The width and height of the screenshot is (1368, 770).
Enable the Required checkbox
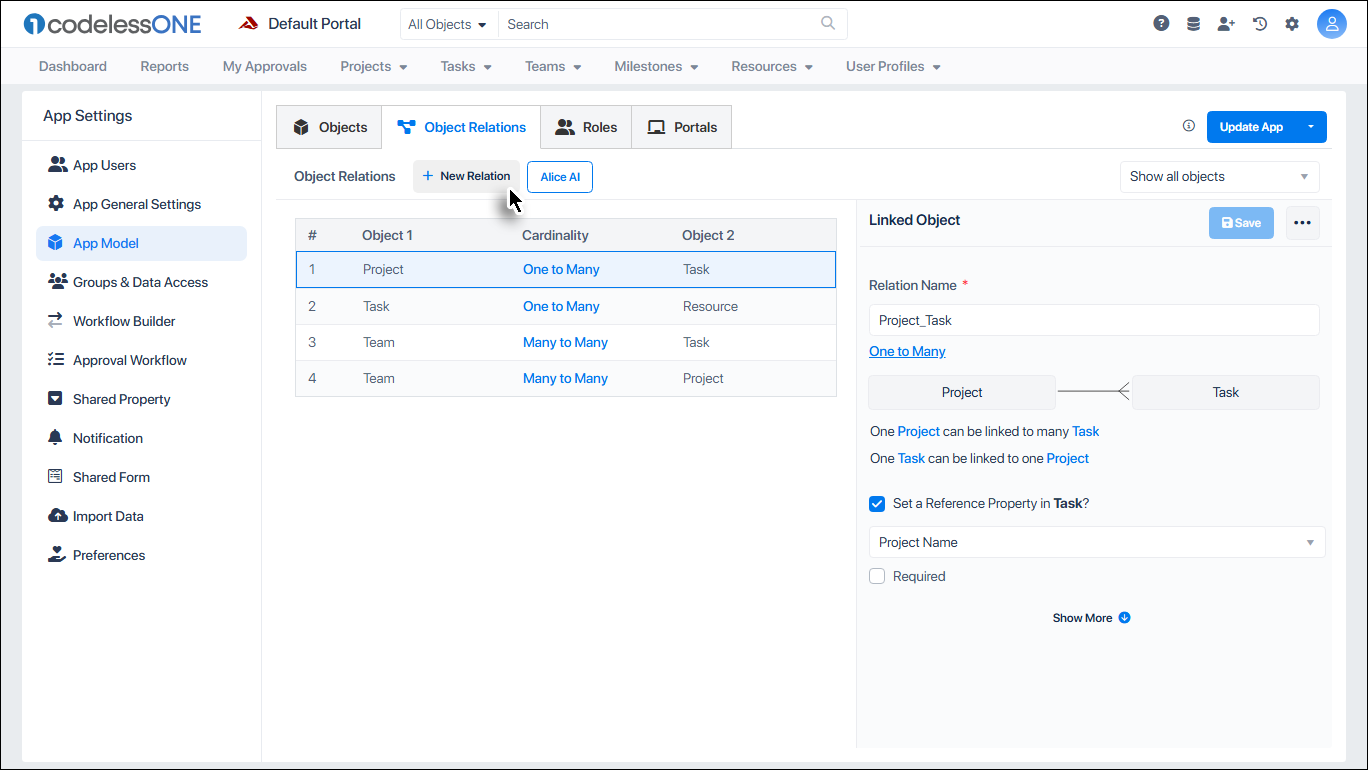click(x=877, y=576)
